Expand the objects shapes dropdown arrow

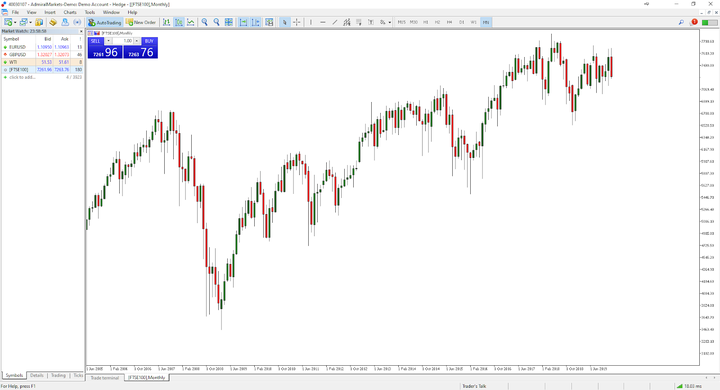(389, 22)
